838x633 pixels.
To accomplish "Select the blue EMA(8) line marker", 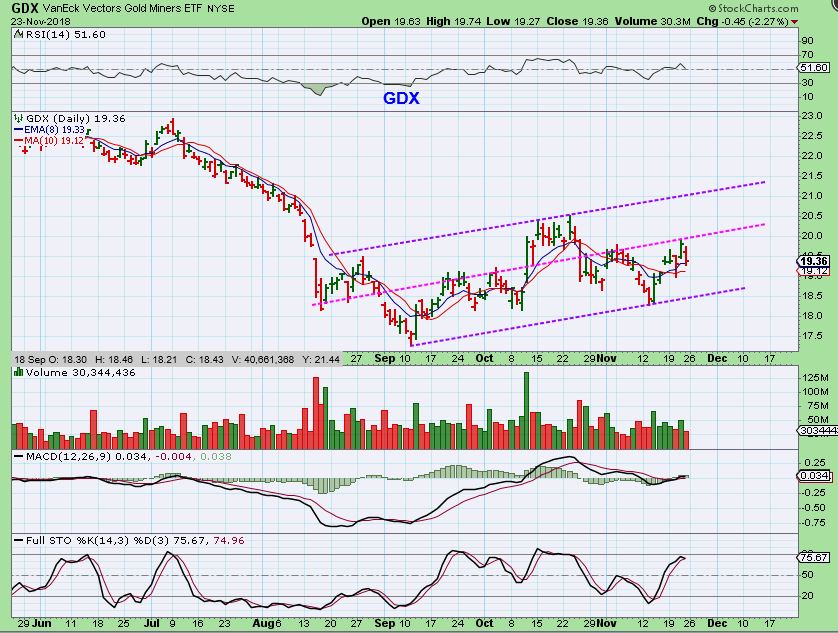I will point(19,130).
